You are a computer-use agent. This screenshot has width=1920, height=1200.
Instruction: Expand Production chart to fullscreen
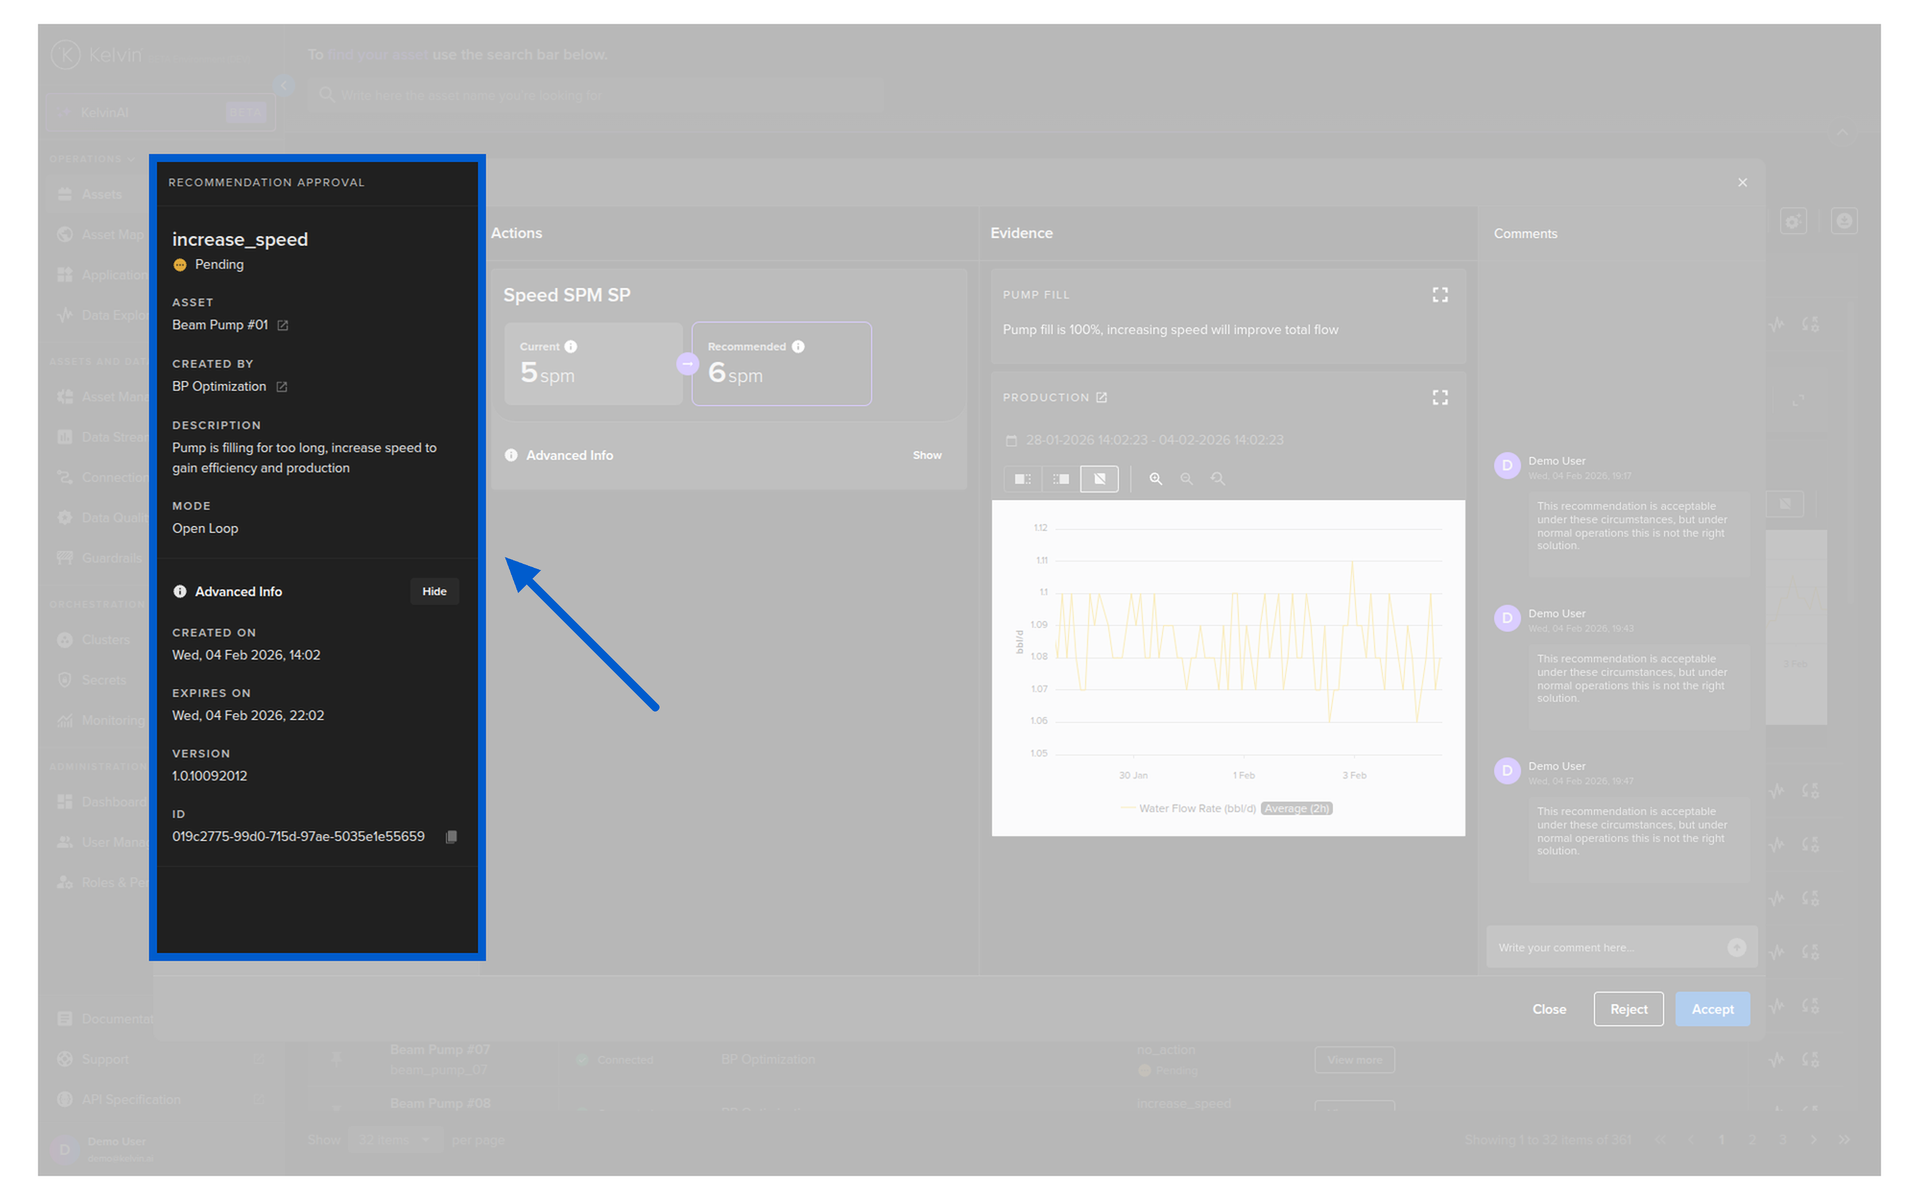point(1439,398)
